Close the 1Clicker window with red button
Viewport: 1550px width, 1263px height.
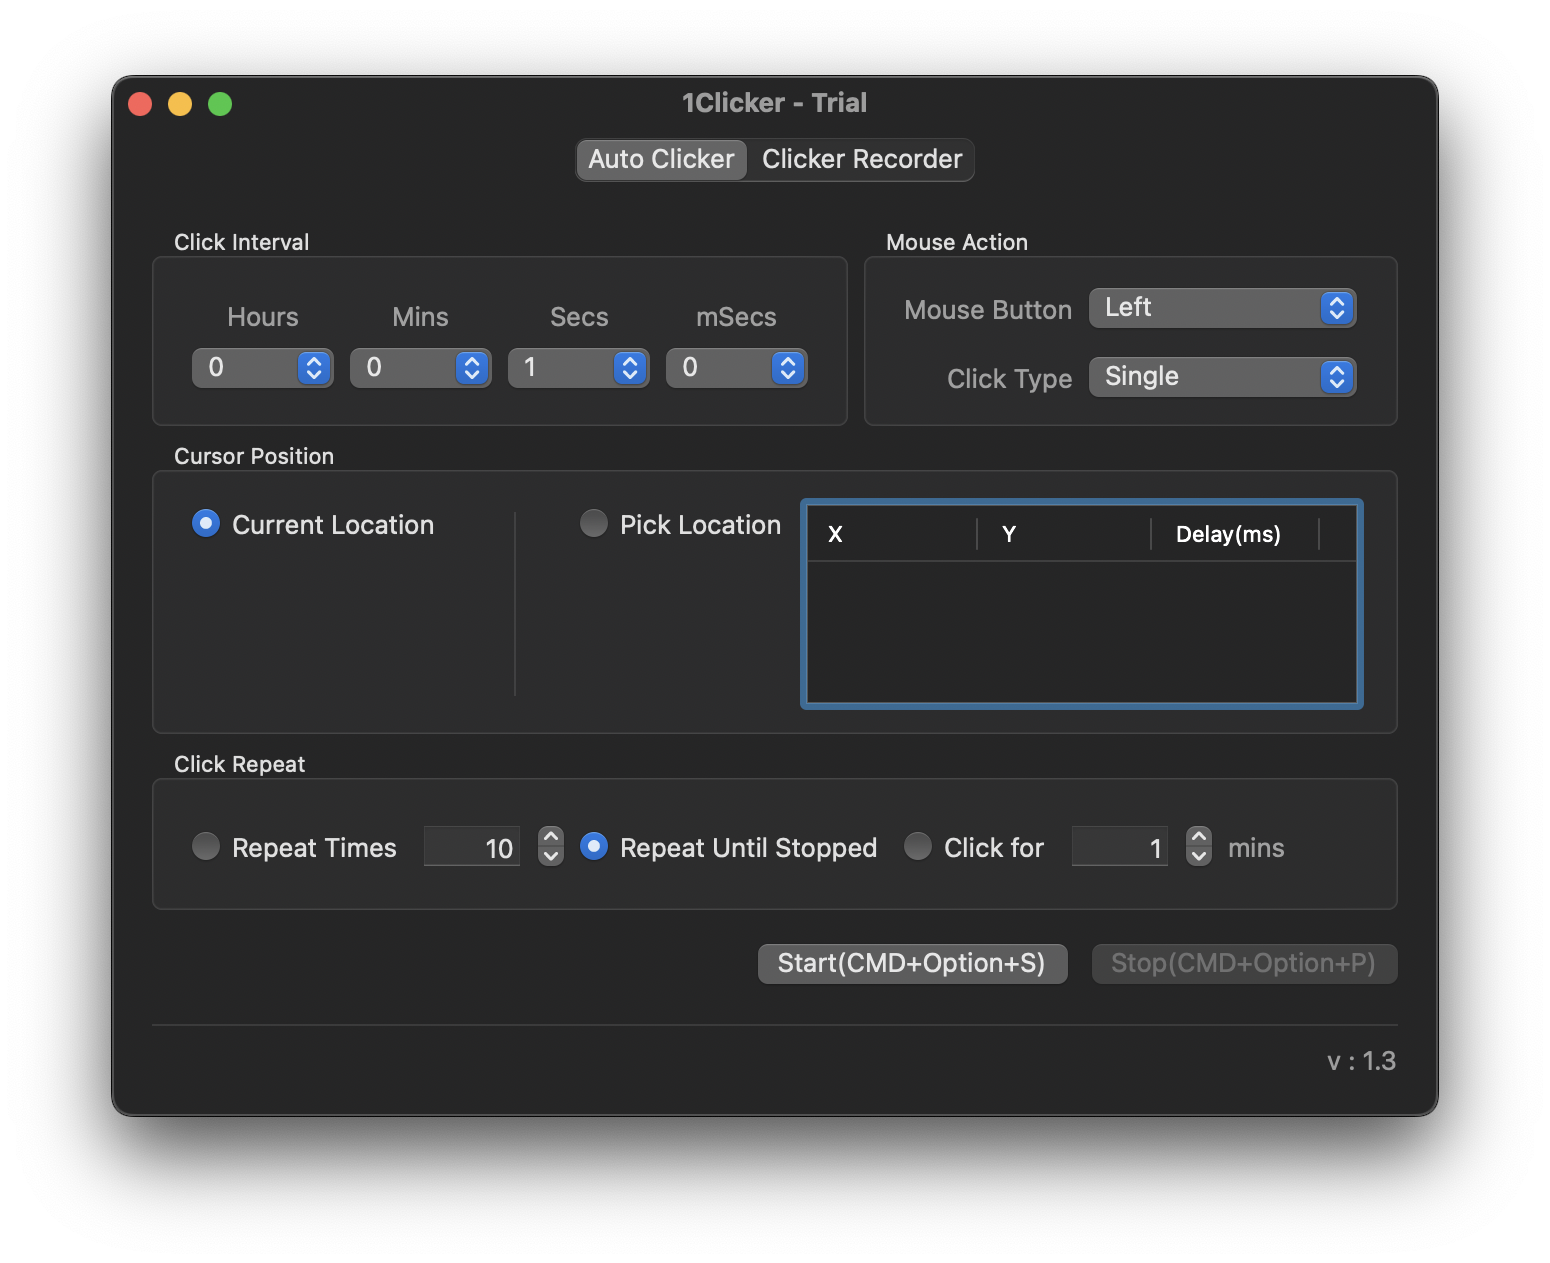point(140,104)
